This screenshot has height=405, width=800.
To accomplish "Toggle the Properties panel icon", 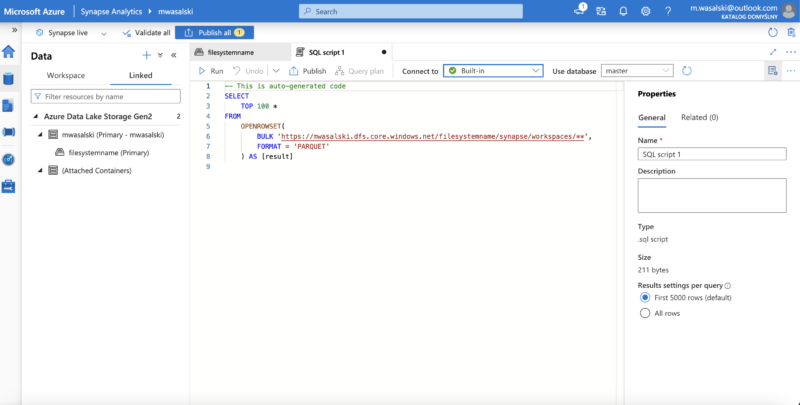I will click(x=772, y=71).
